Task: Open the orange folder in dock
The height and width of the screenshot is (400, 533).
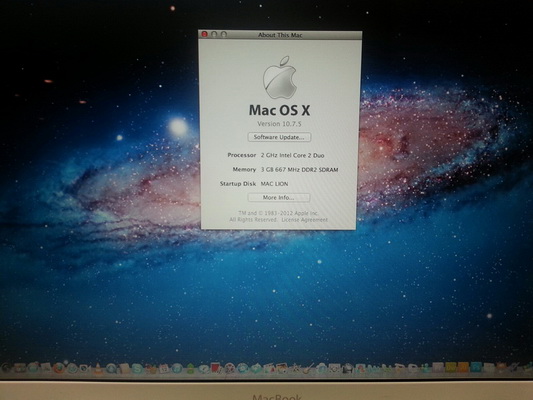Action: click(x=463, y=367)
